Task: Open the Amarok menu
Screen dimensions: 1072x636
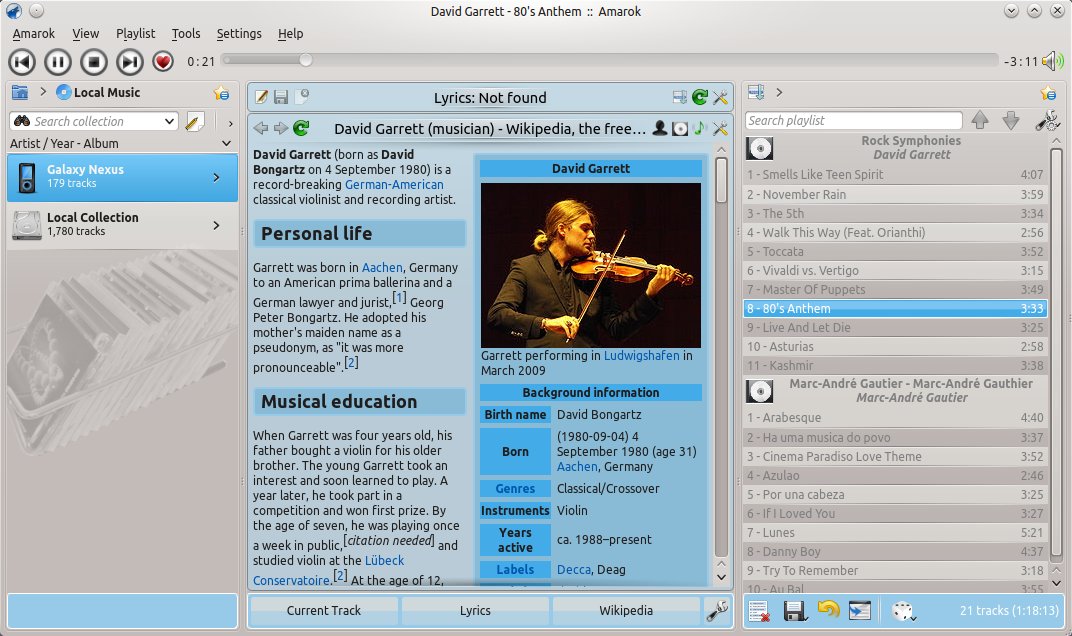Action: 34,34
